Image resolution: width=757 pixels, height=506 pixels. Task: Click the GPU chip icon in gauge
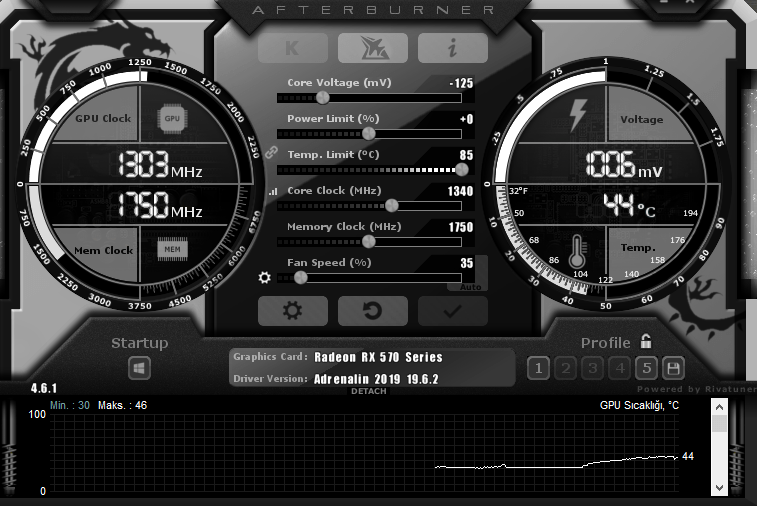coord(172,118)
